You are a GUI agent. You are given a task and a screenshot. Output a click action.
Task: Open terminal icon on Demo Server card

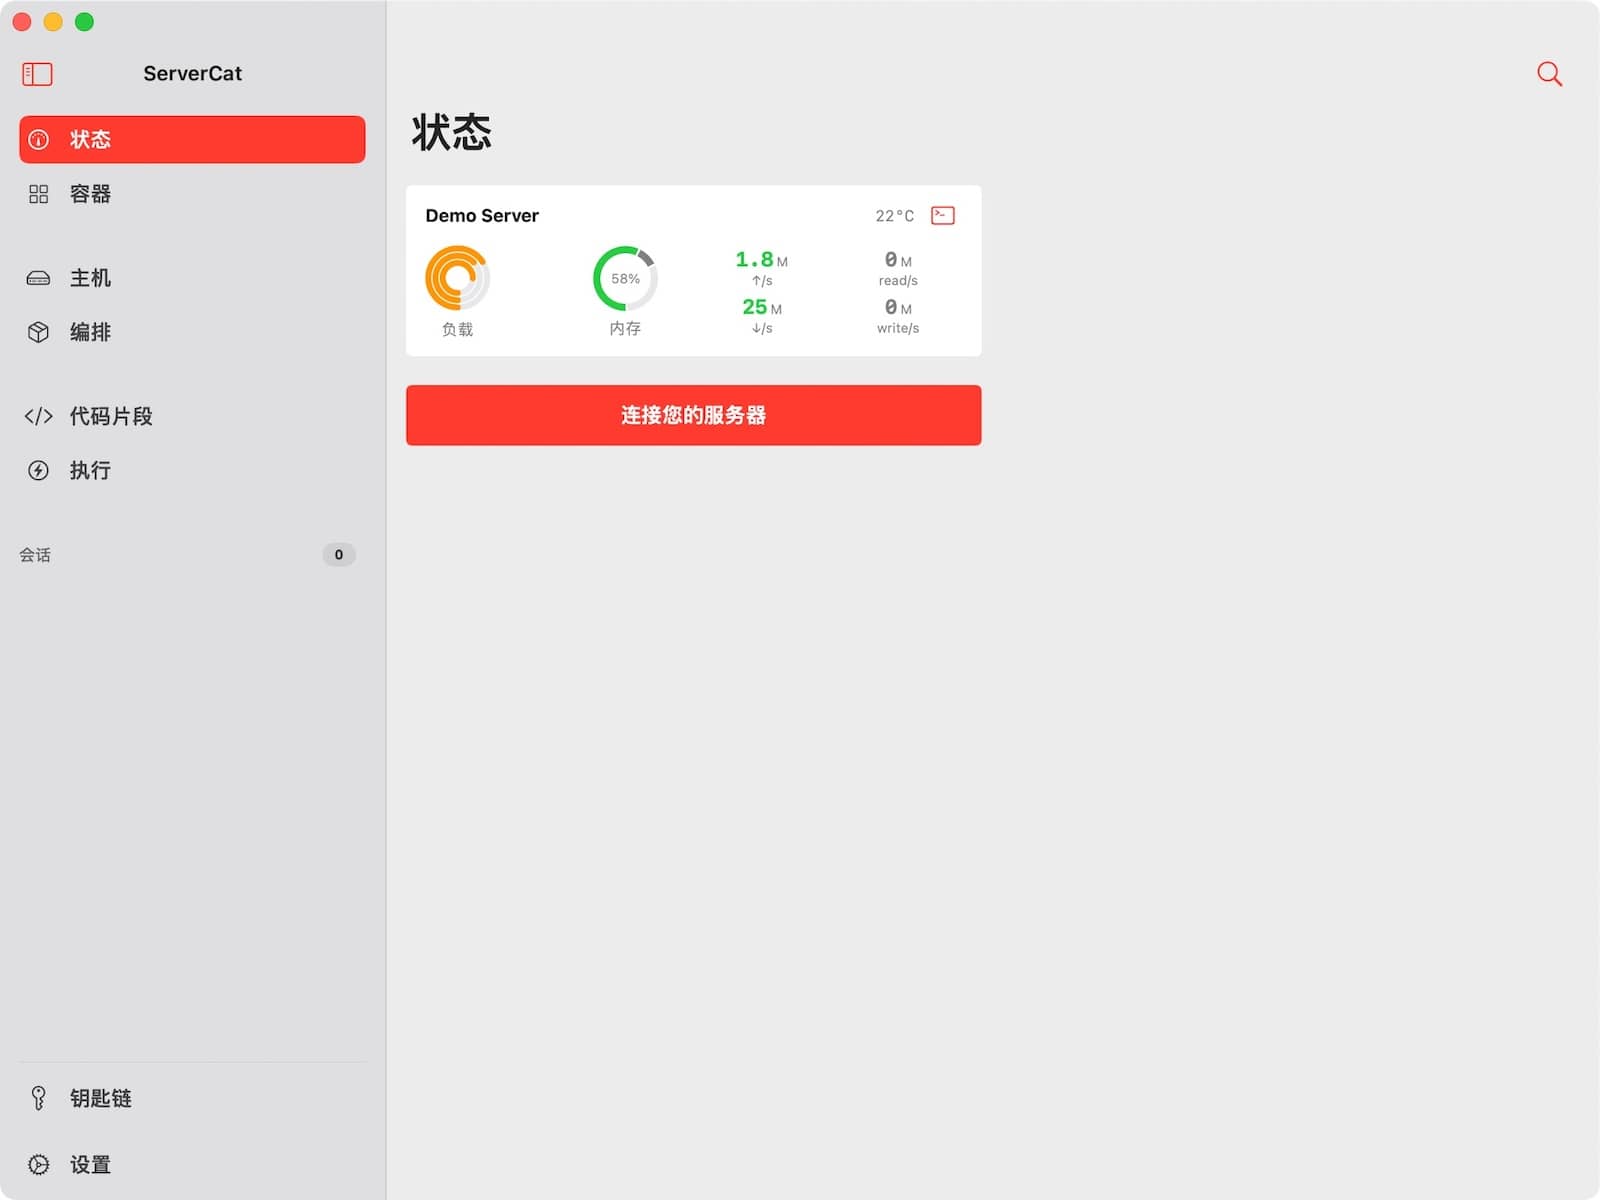(x=942, y=216)
